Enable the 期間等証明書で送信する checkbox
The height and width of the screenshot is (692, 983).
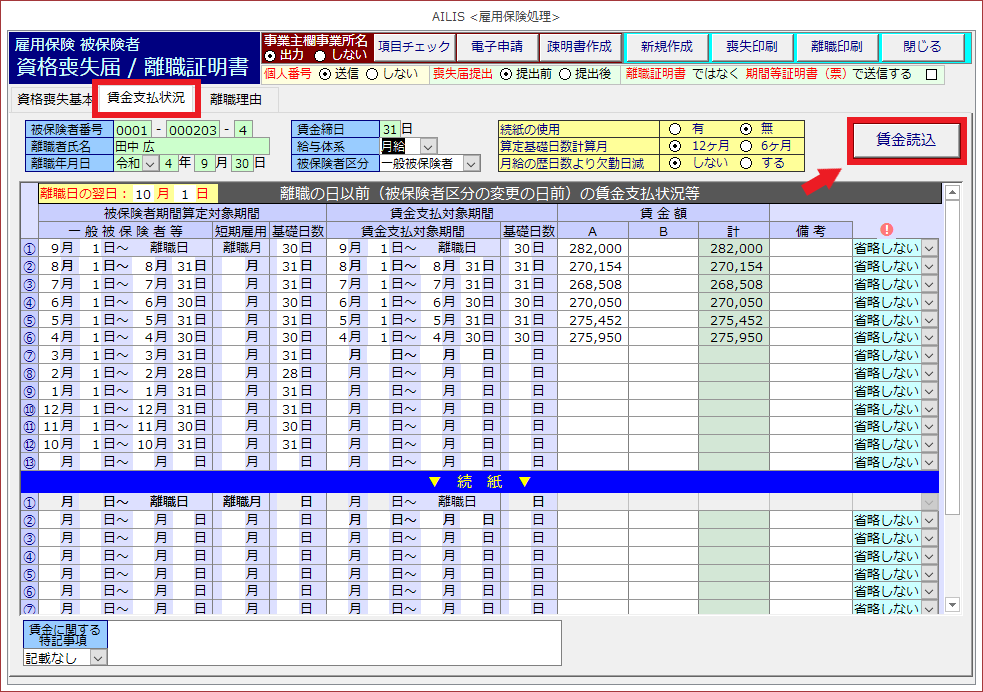(932, 74)
